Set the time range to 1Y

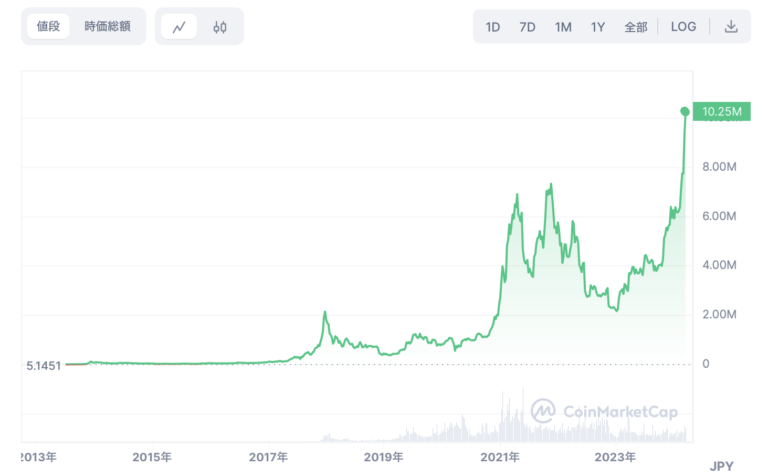pos(598,27)
